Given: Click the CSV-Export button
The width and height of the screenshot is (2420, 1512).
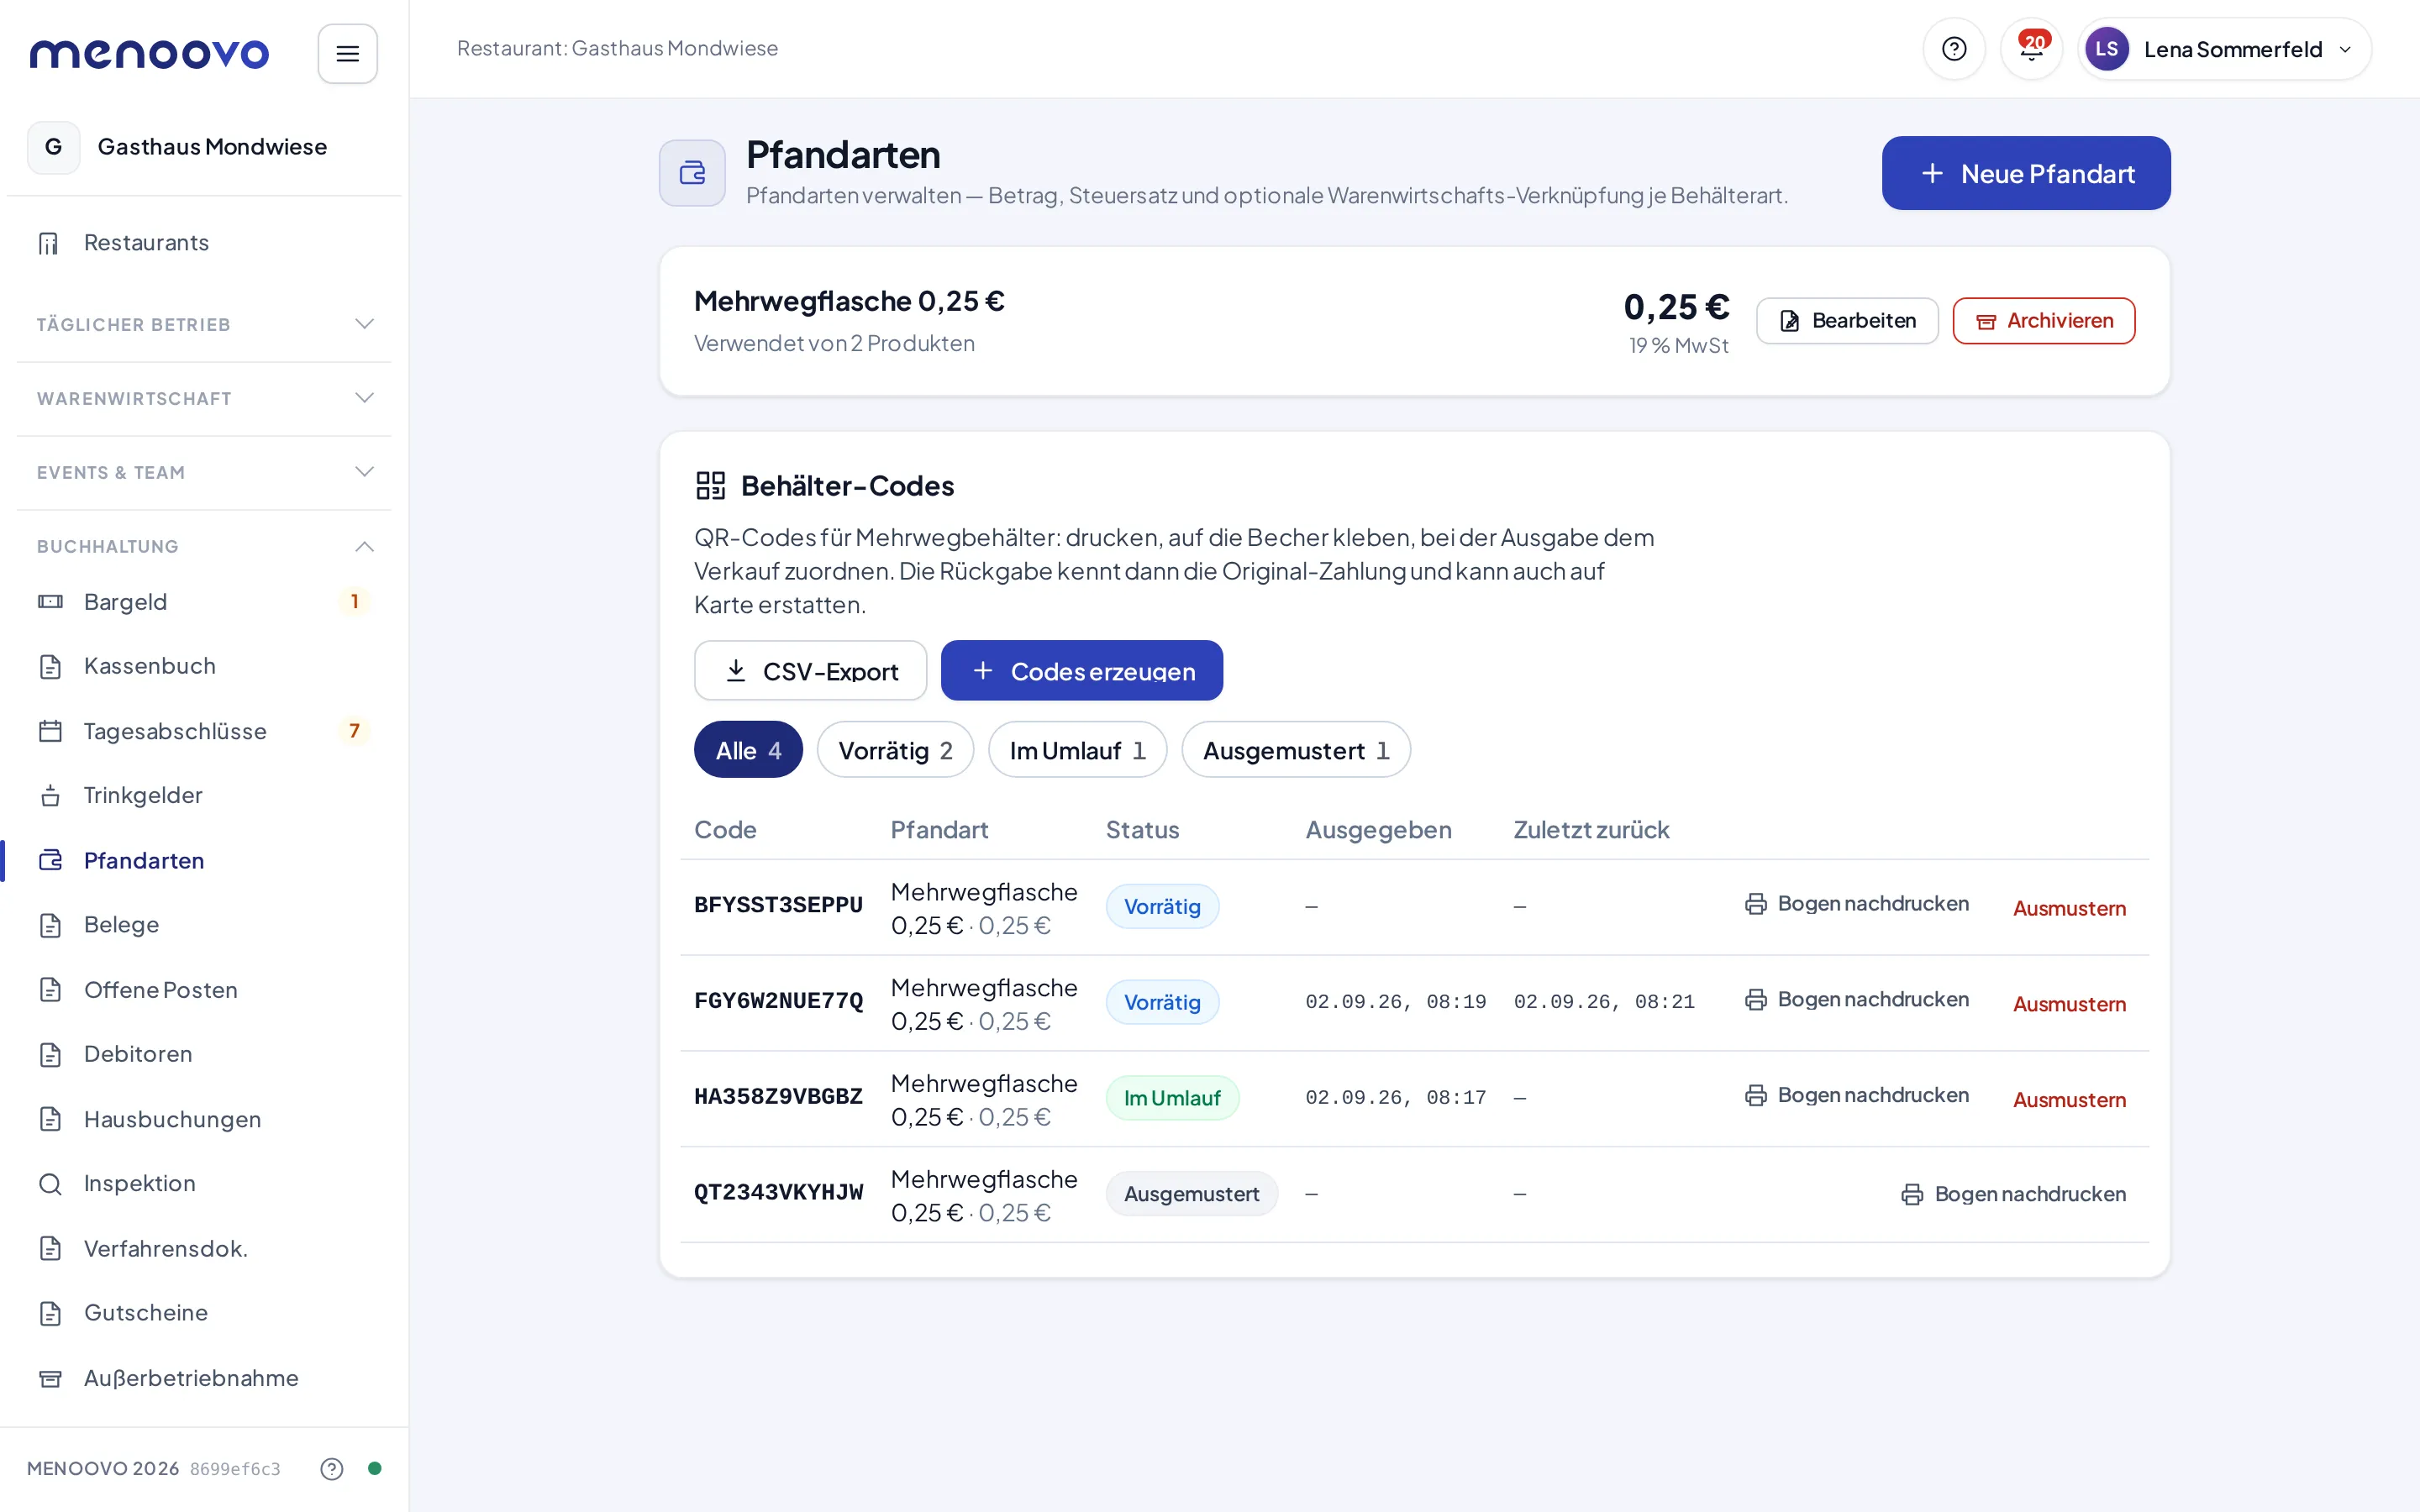Looking at the screenshot, I should tap(810, 670).
